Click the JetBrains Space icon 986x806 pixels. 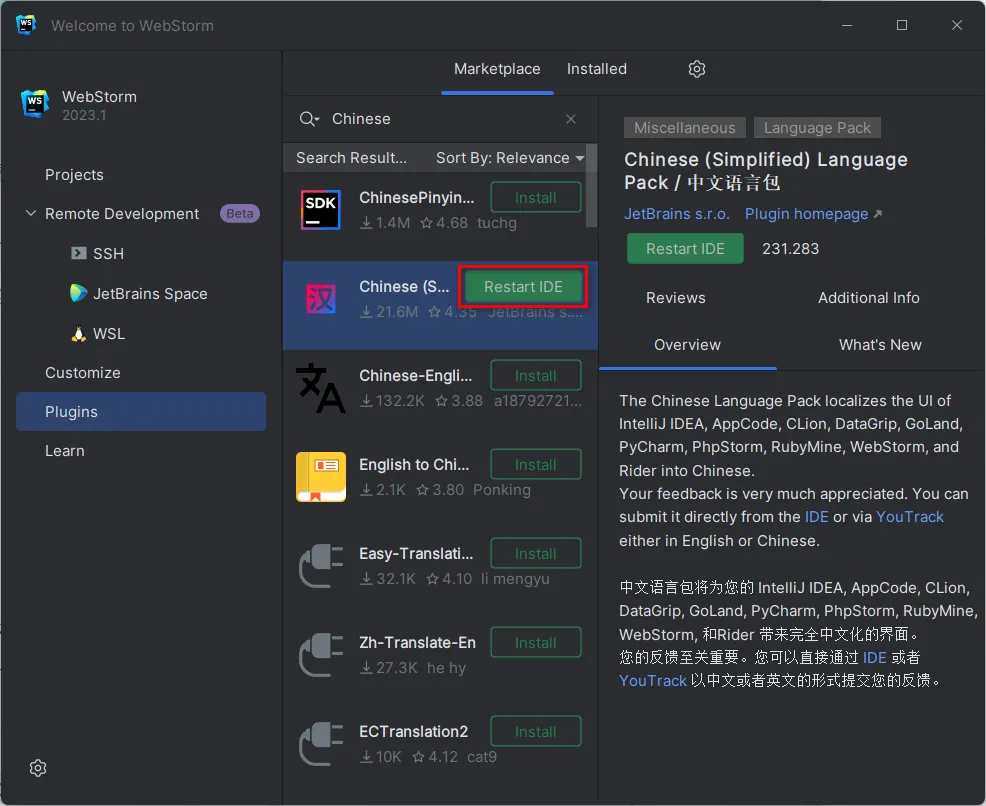(78, 293)
